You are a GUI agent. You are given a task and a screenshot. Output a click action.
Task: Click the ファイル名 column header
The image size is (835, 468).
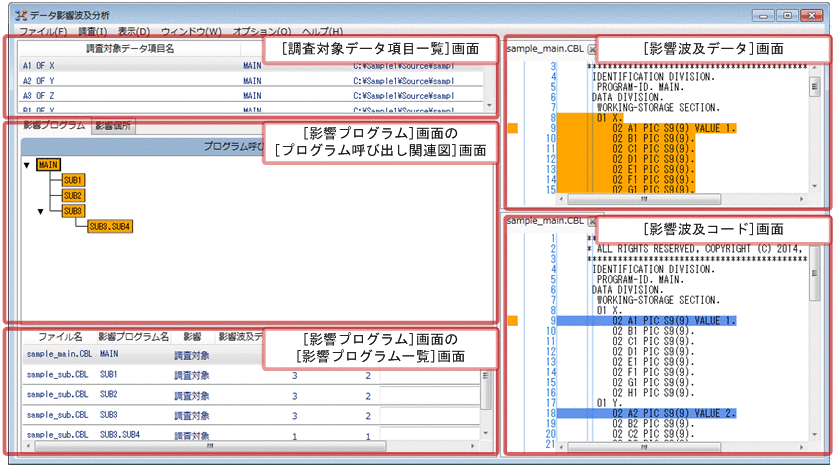tap(60, 337)
